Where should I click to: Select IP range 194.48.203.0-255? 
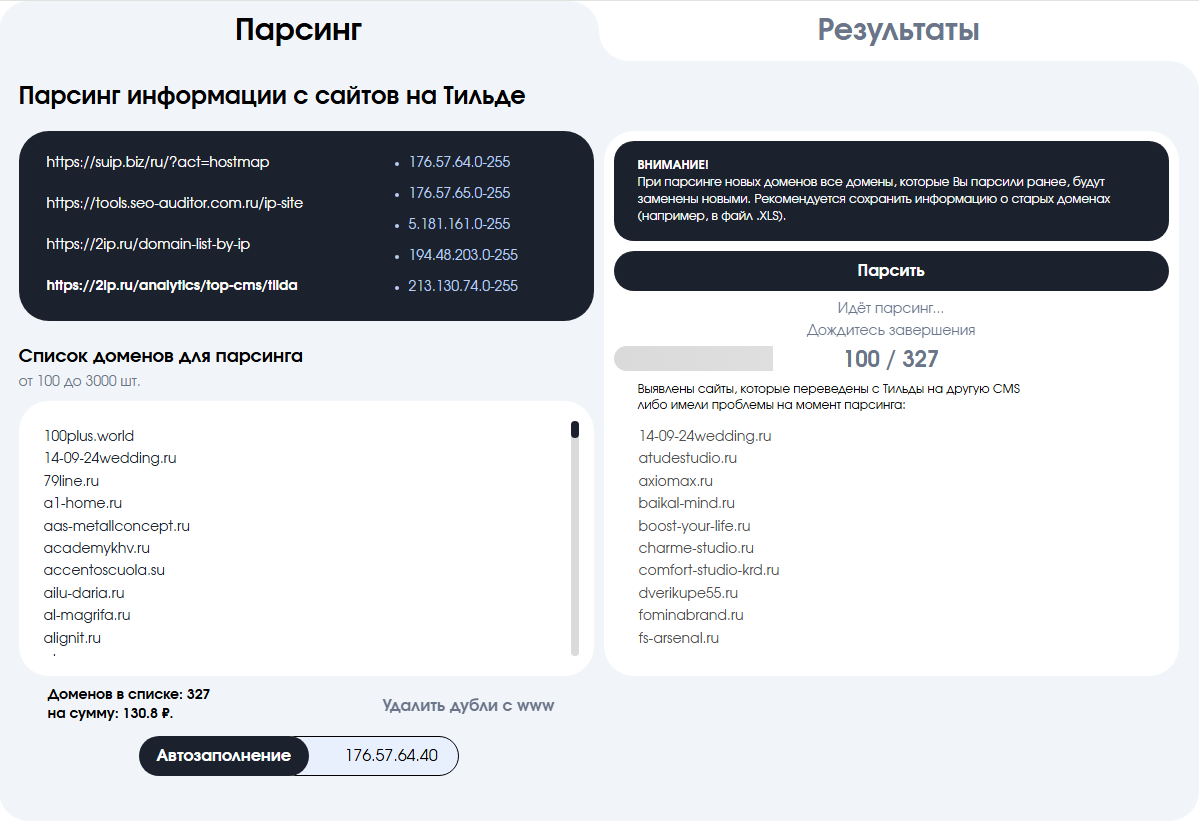(463, 255)
